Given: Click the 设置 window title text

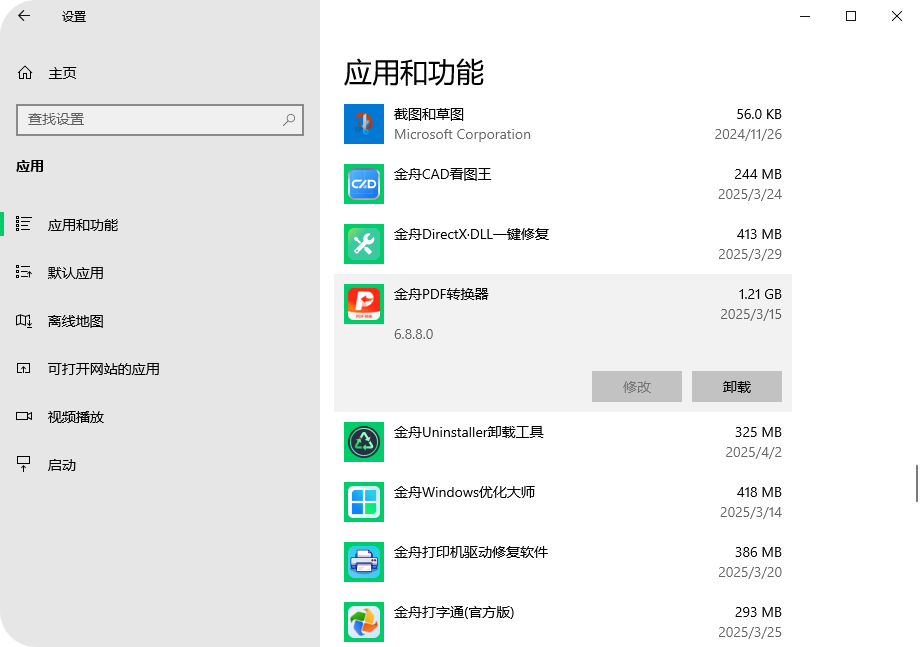Looking at the screenshot, I should pos(74,16).
